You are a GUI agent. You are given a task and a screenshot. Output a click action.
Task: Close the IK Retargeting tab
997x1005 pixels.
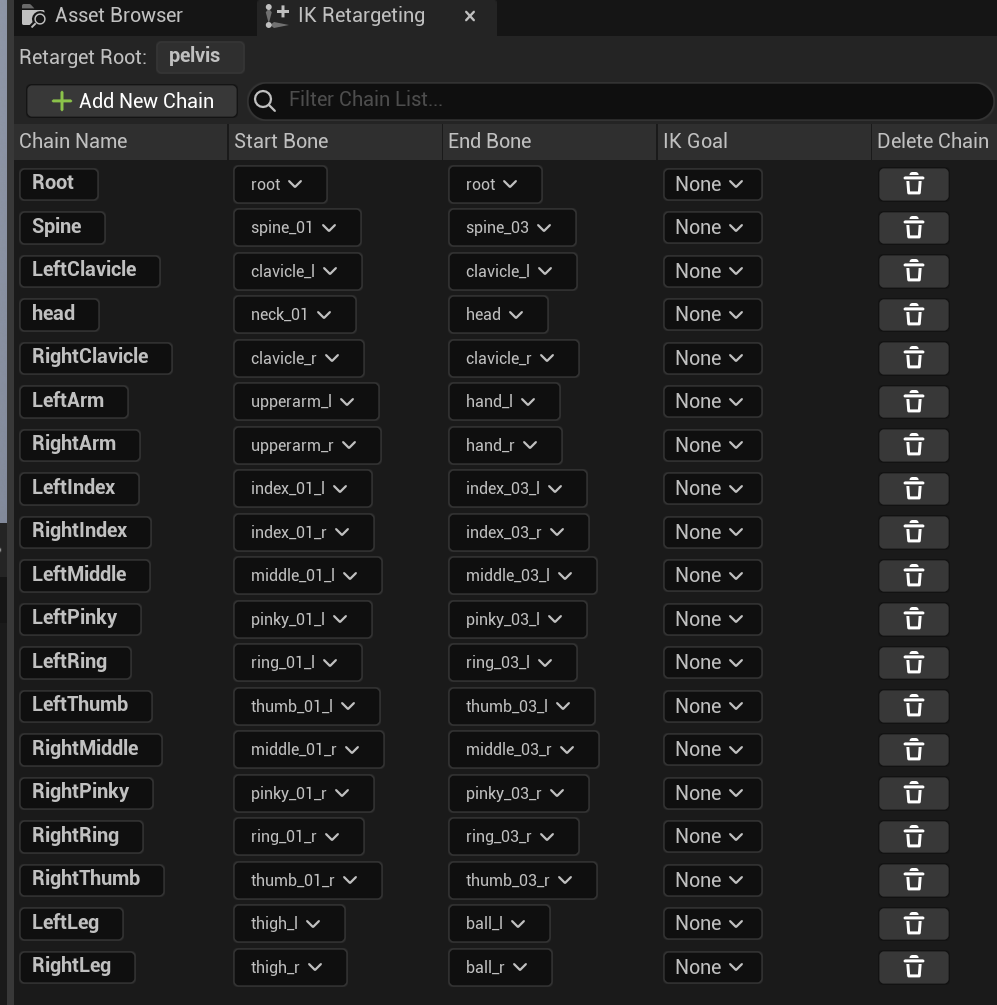pyautogui.click(x=470, y=16)
